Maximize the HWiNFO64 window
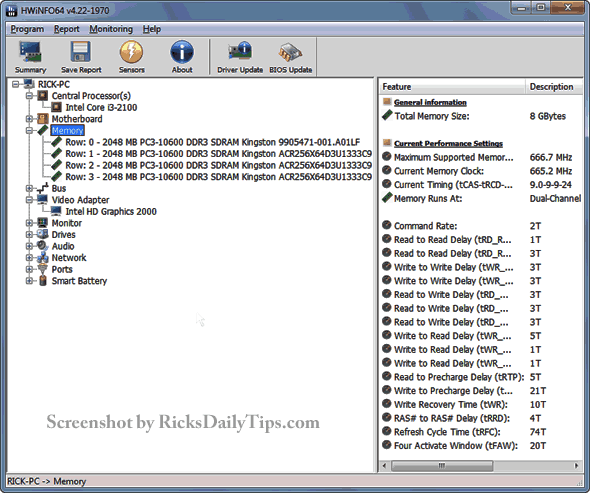 point(540,8)
